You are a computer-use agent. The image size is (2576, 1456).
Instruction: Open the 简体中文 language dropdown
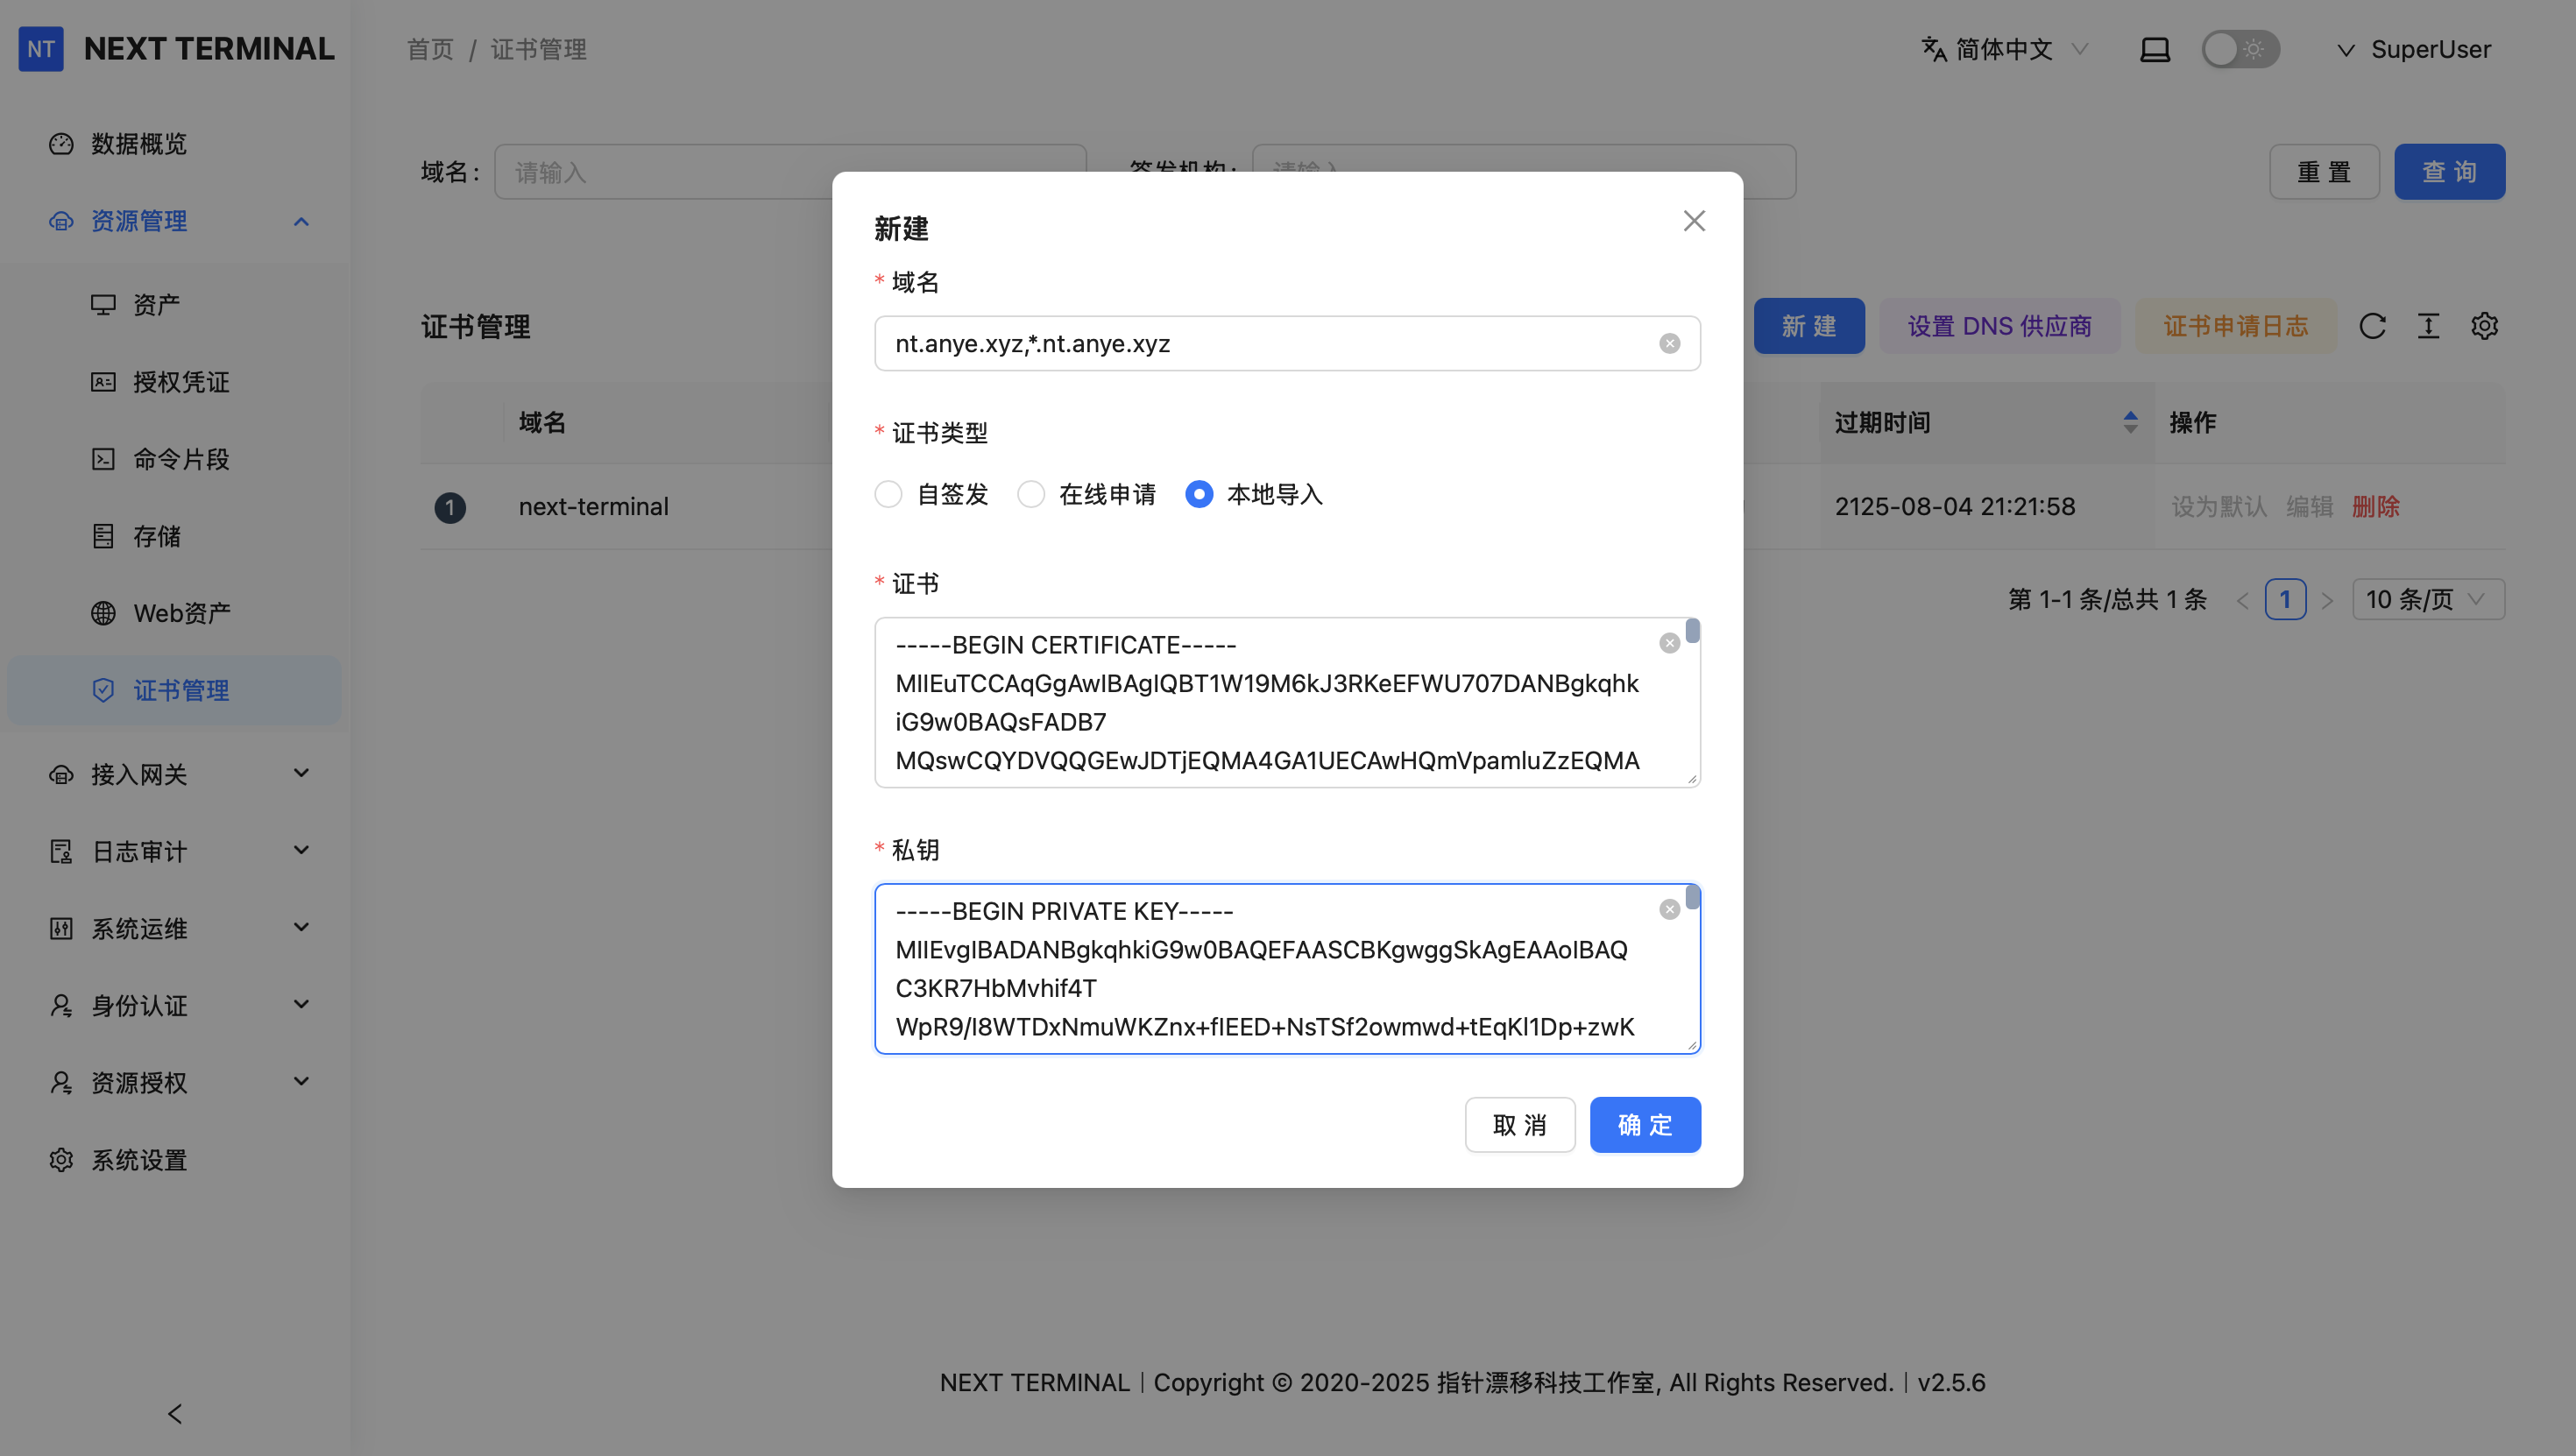pos(2004,49)
